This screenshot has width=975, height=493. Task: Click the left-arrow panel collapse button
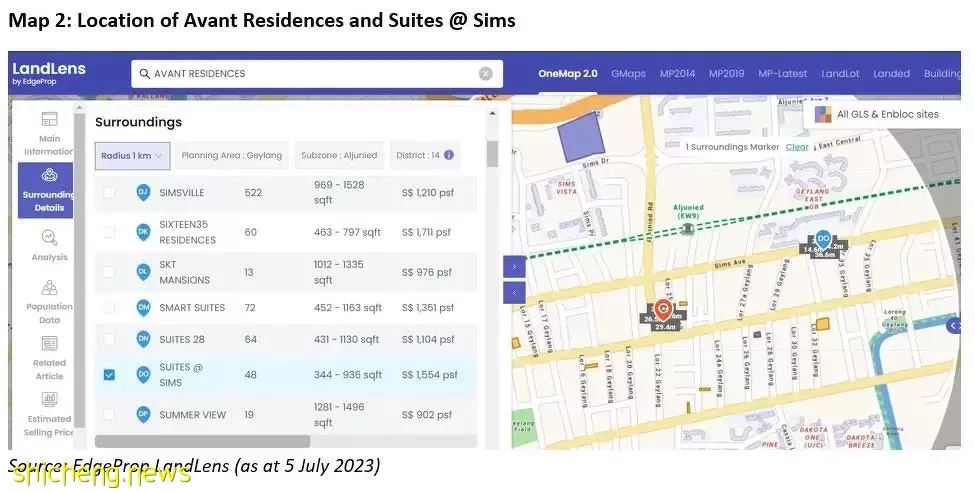click(x=514, y=292)
